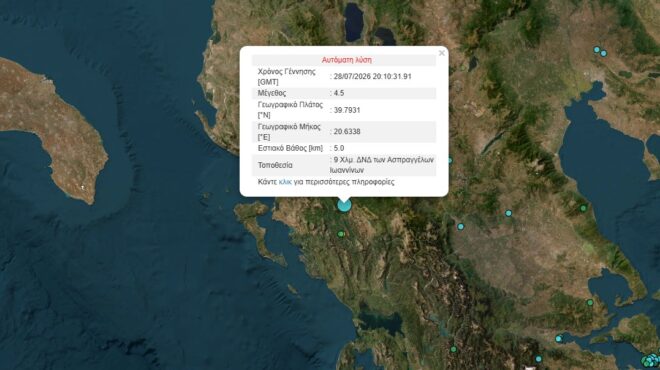Open the dense marker cluster in the bottom-right corner
Screen dimensions: 660x370
[x=651, y=360]
